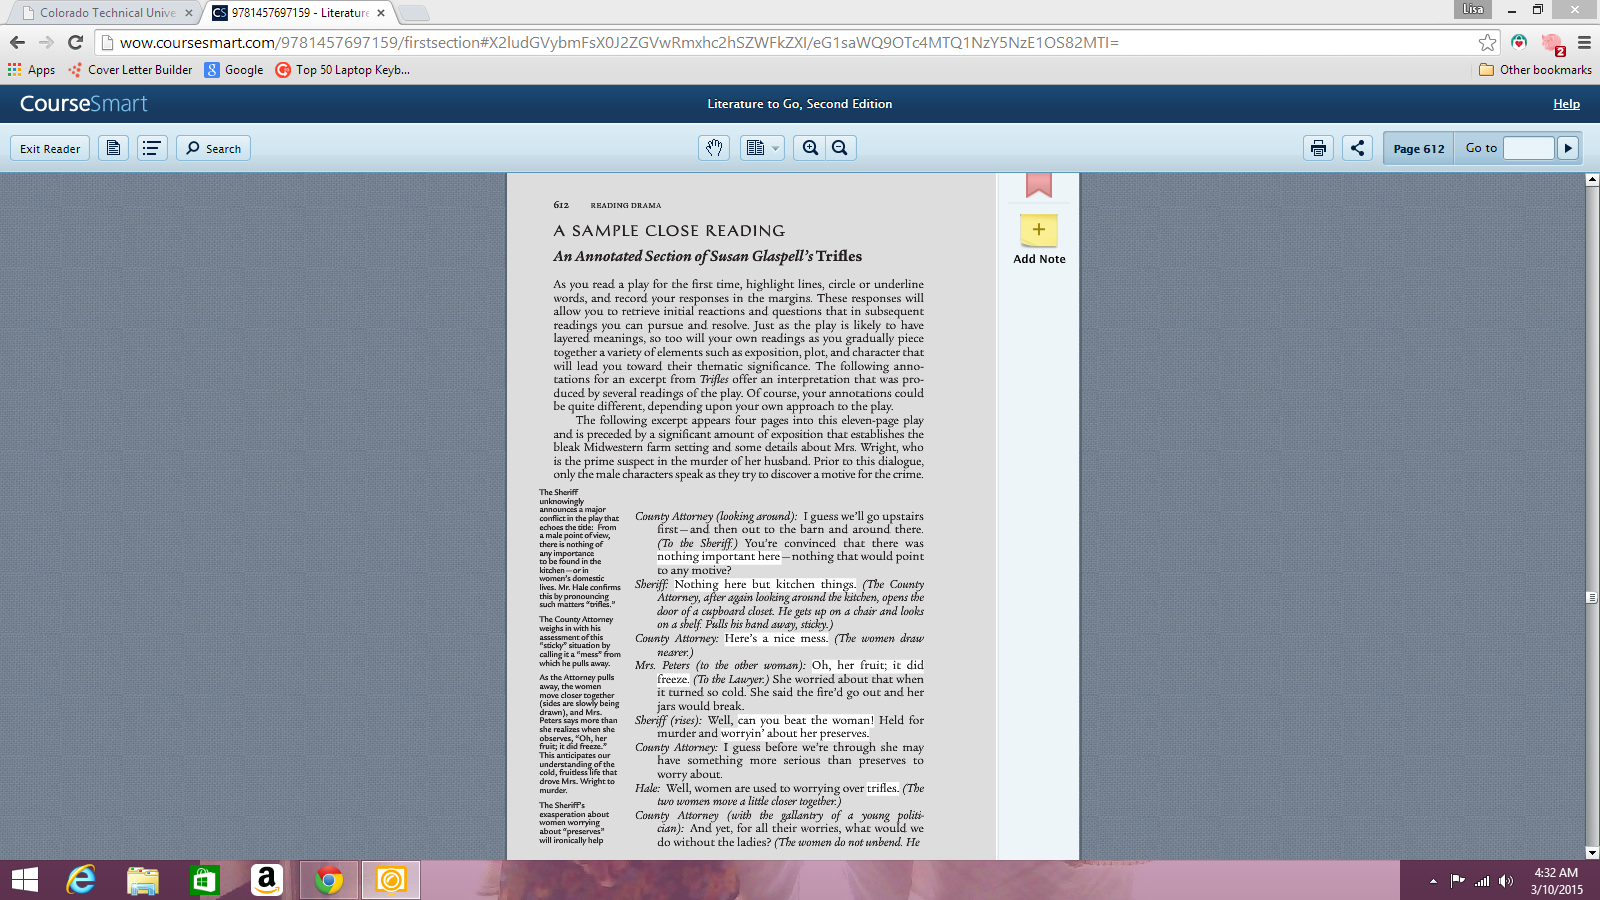Zoom in on the page
This screenshot has width=1600, height=900.
810,148
